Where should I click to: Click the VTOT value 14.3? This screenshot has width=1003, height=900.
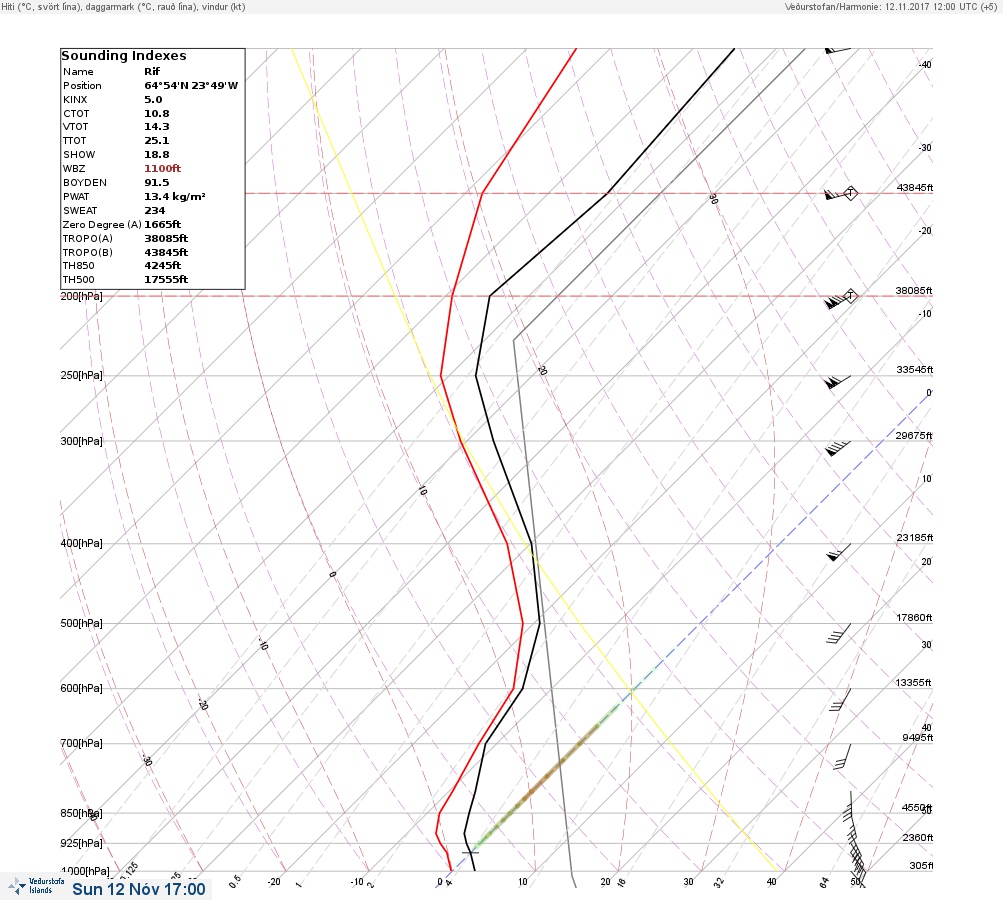pos(157,127)
